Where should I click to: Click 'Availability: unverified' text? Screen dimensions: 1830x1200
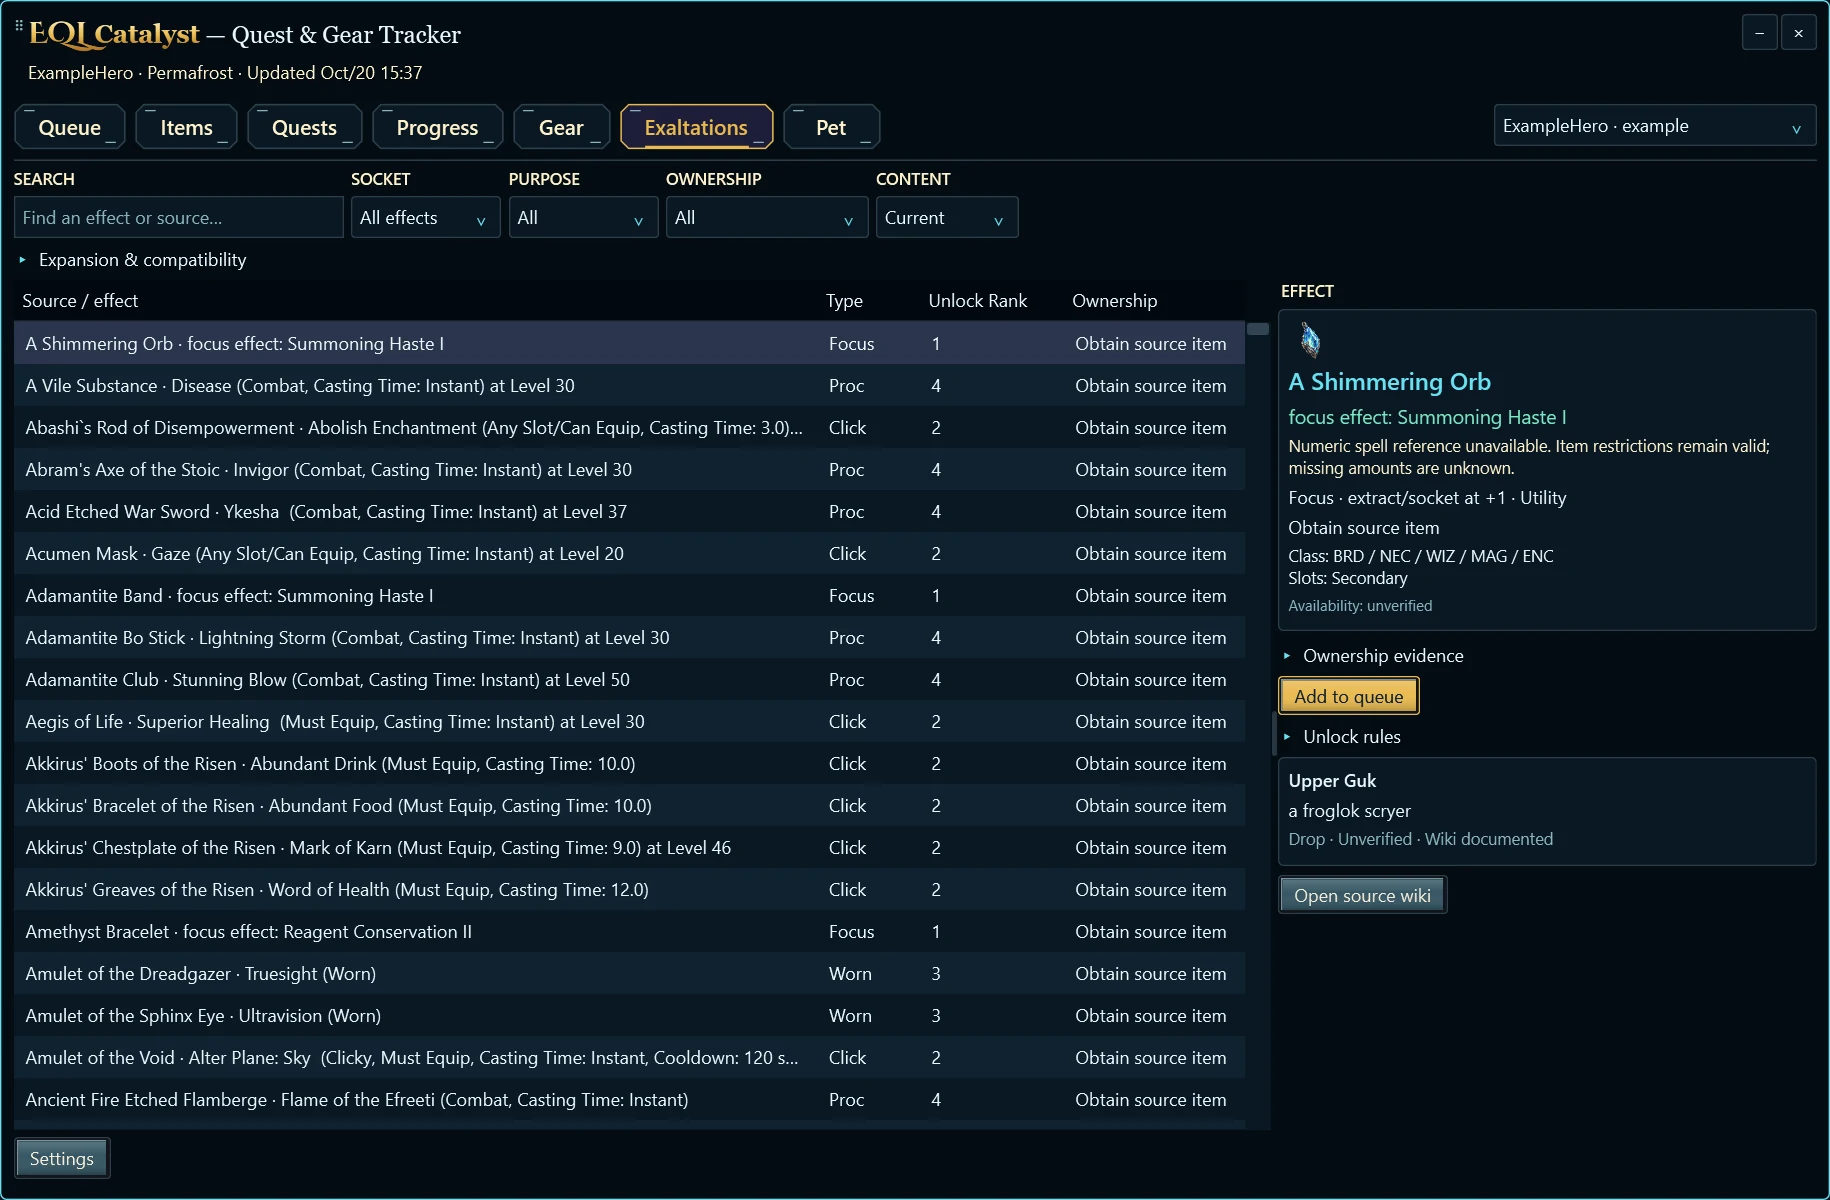(x=1360, y=606)
